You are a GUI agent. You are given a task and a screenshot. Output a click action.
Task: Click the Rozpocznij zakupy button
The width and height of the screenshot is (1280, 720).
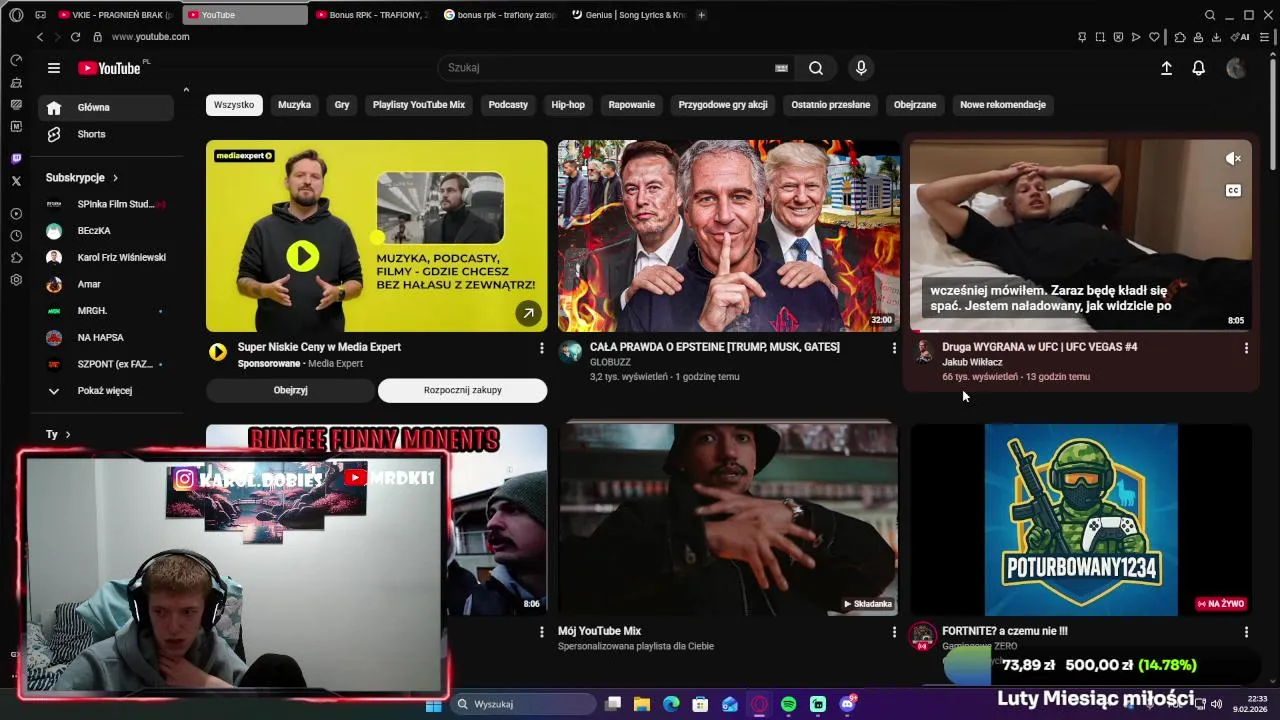[x=462, y=391]
